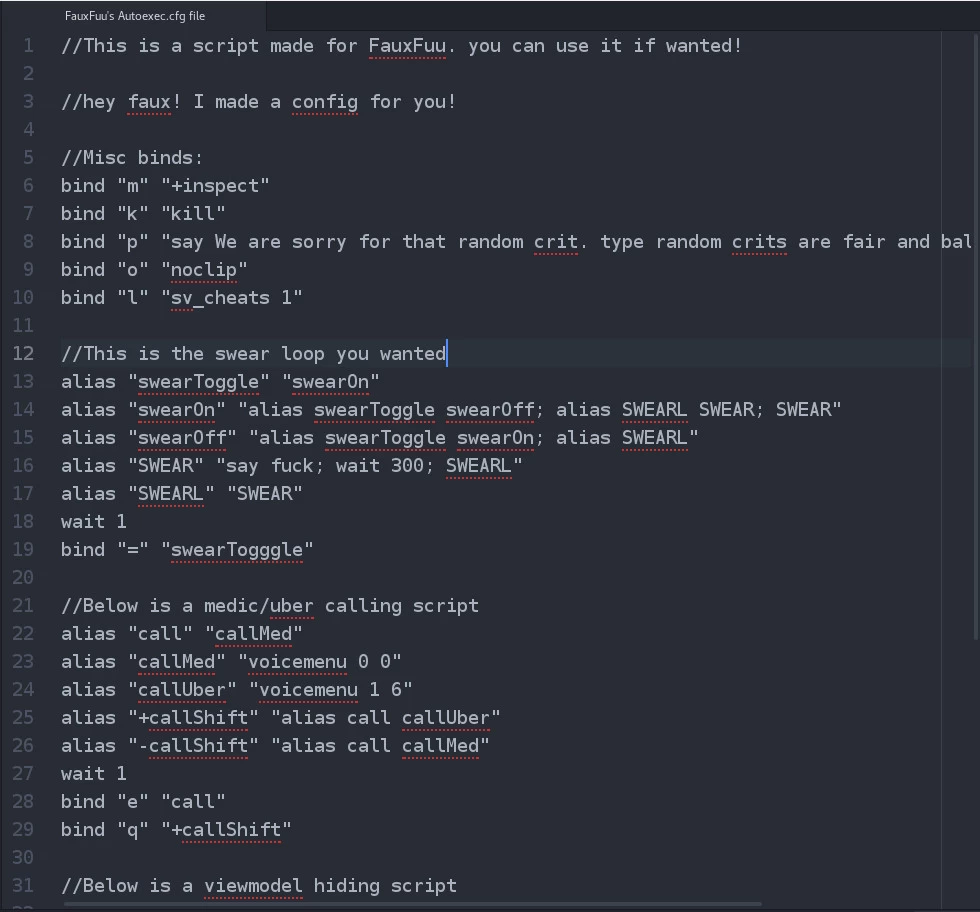Click the viewmodel hiding script comment
The height and width of the screenshot is (912, 980).
coord(259,885)
